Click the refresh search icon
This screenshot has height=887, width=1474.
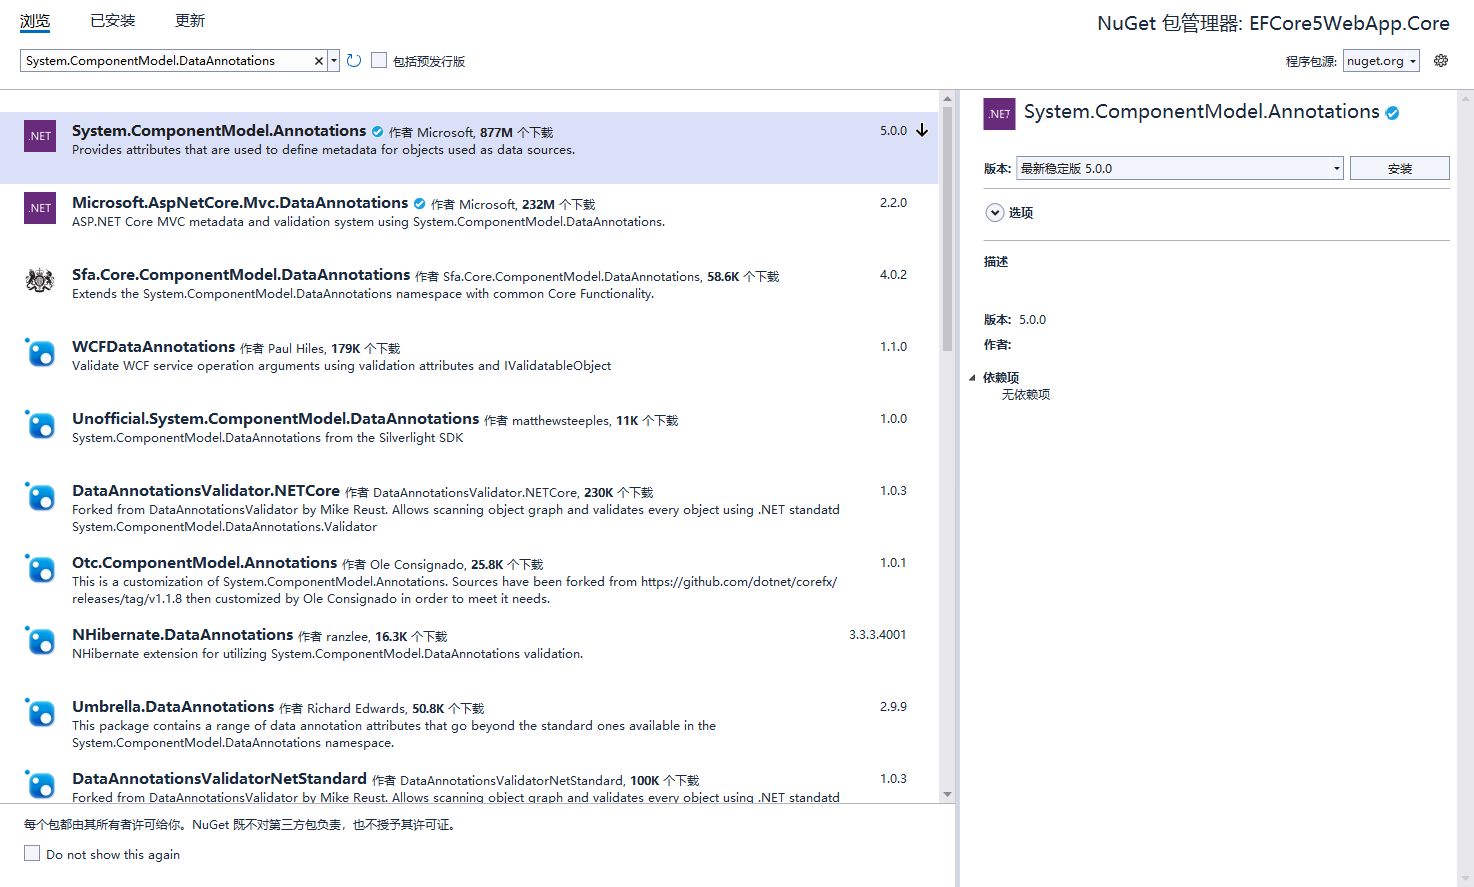click(354, 61)
